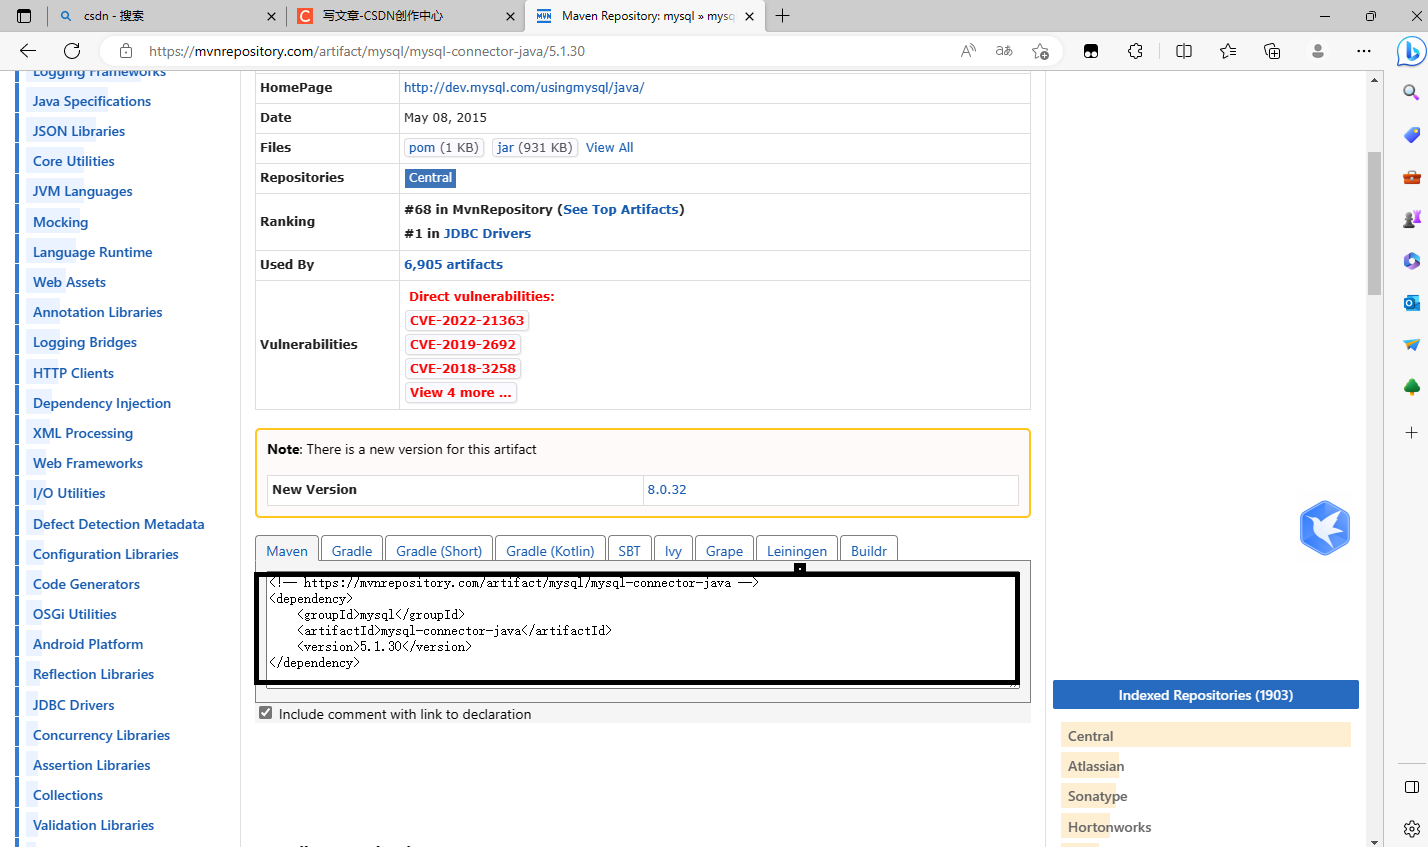Viewport: 1428px width, 847px height.
Task: Uncheck Include comment with link checkbox
Action: pos(265,713)
